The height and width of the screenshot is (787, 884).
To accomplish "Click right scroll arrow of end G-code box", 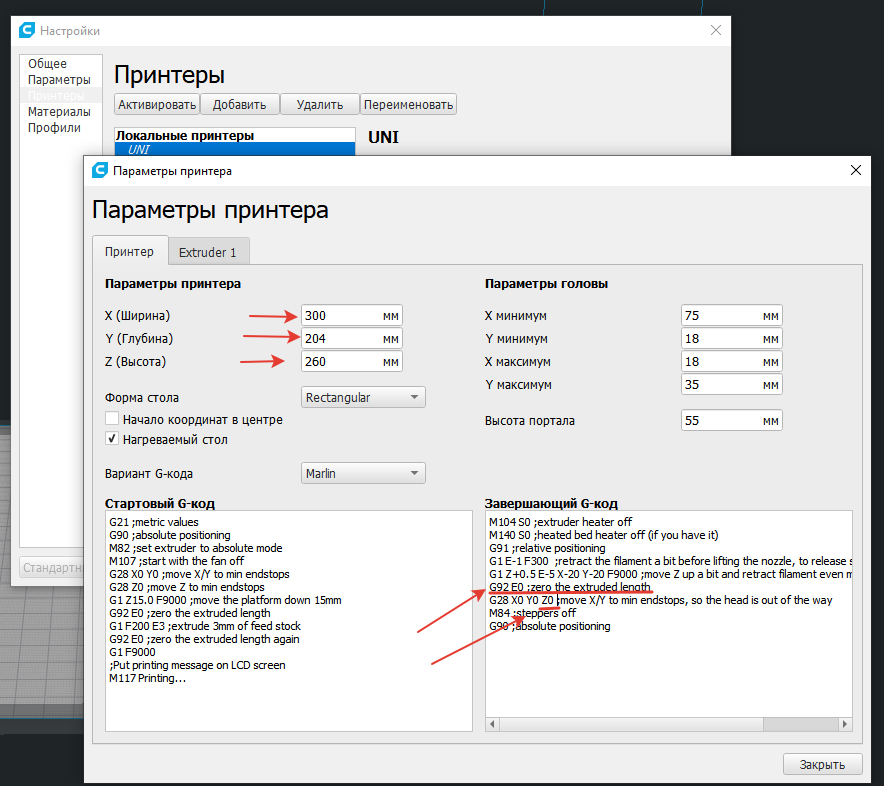I will [x=845, y=724].
